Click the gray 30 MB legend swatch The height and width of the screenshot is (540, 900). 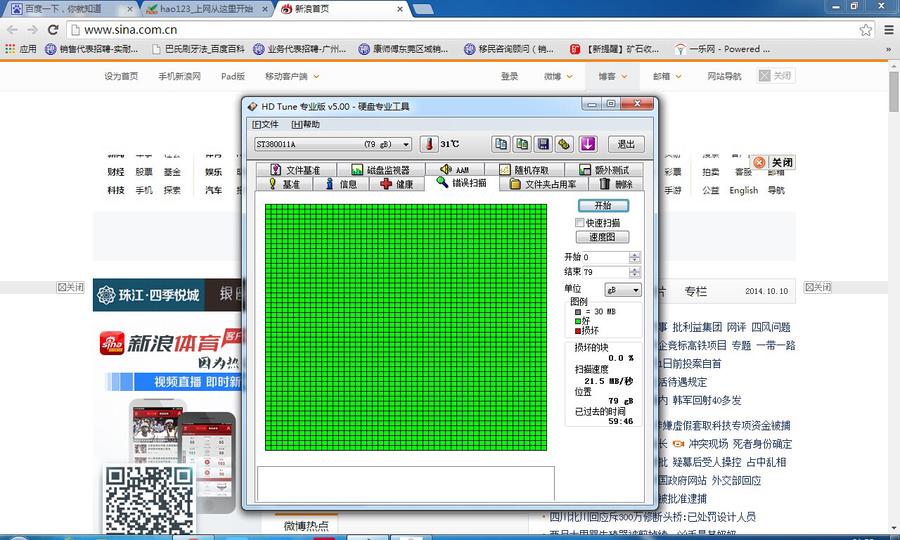click(x=578, y=312)
